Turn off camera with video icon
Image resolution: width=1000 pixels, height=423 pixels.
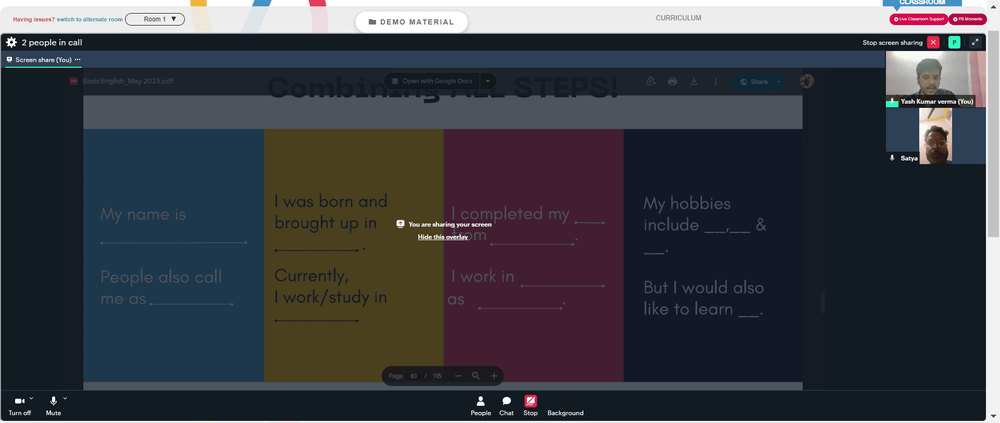point(19,401)
